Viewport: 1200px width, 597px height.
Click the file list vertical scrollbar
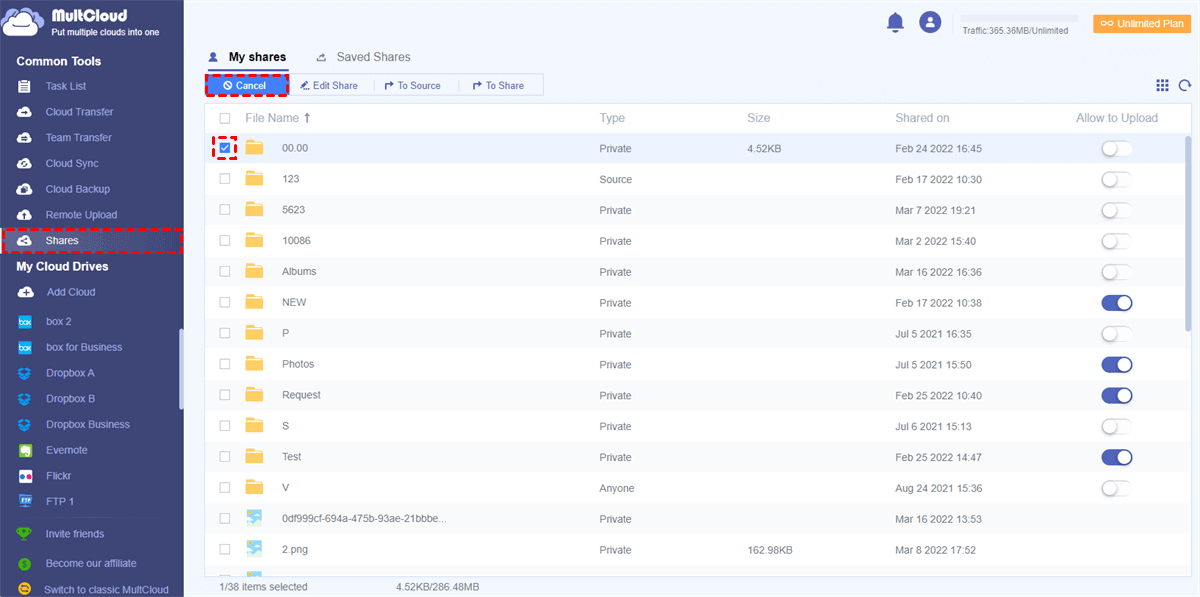(x=1188, y=232)
